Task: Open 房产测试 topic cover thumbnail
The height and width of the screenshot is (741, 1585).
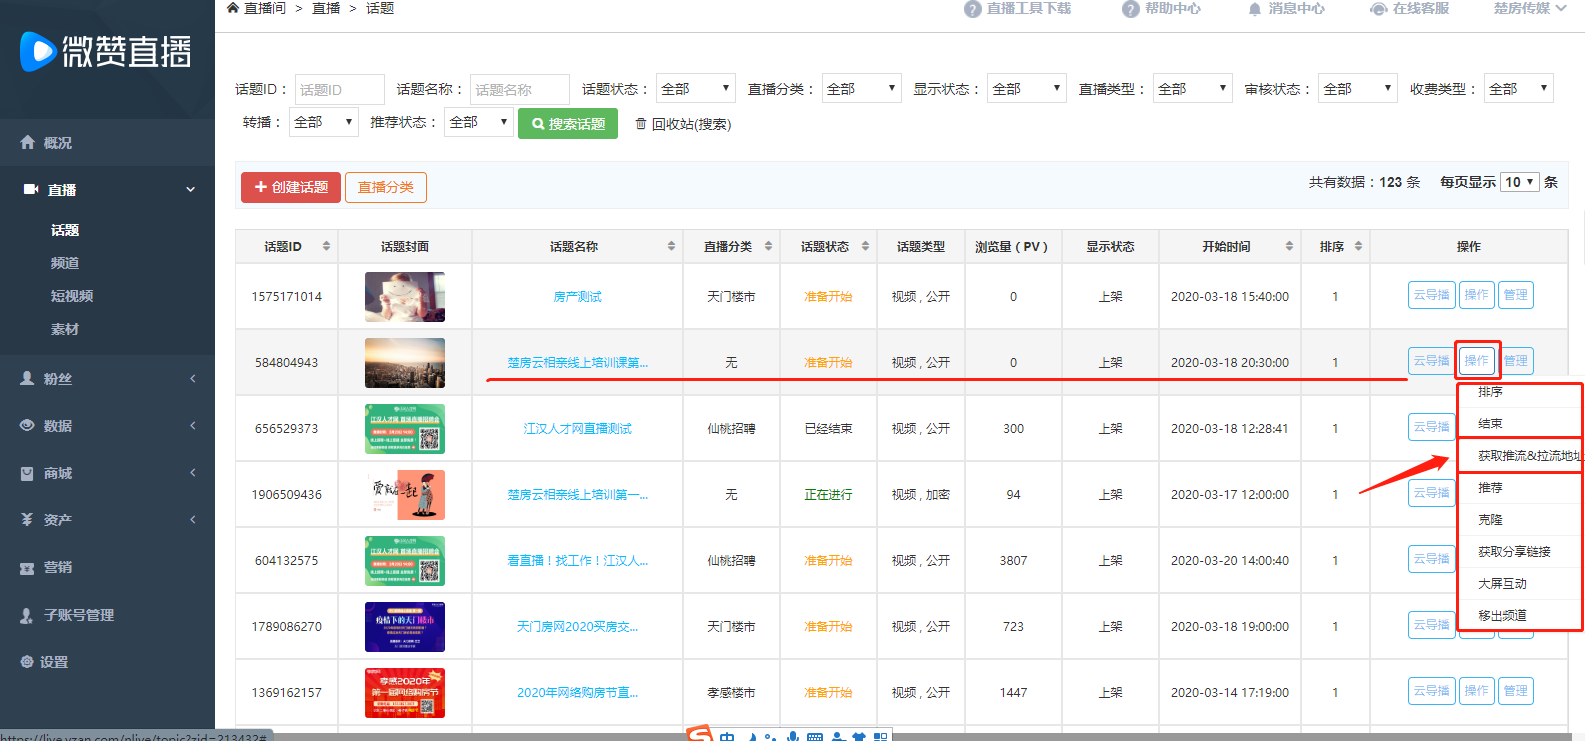Action: click(405, 297)
